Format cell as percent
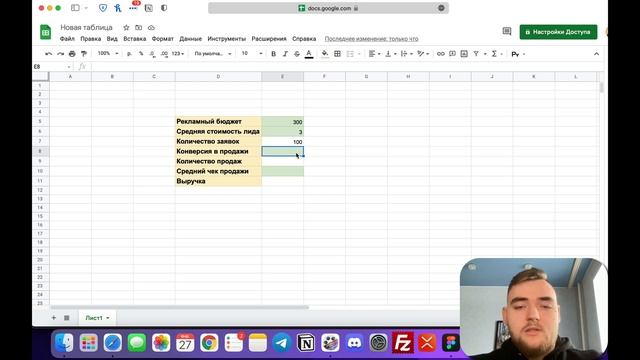Screen dimensions: 640x360 click(141, 53)
